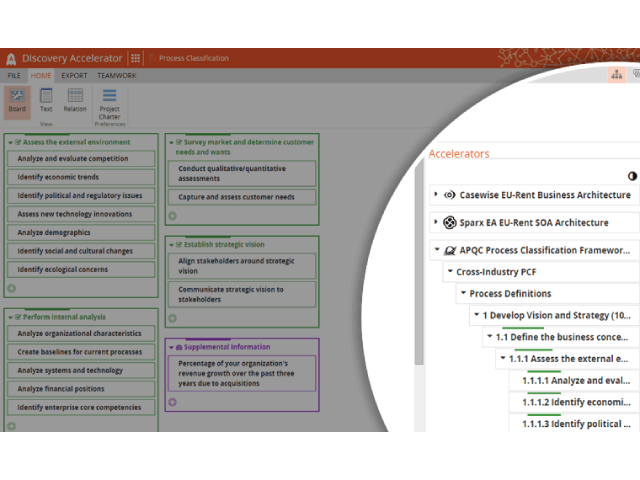Open Project Charter preferences
The image size is (640, 480).
click(109, 104)
